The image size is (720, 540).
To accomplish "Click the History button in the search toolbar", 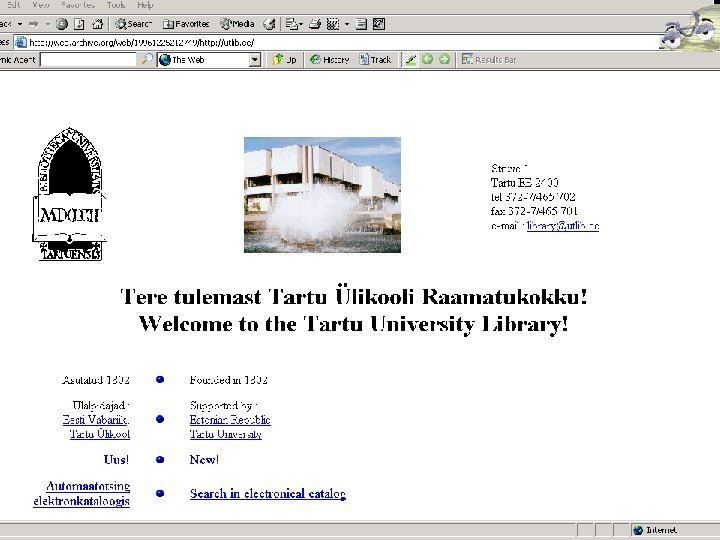I will click(x=330, y=60).
